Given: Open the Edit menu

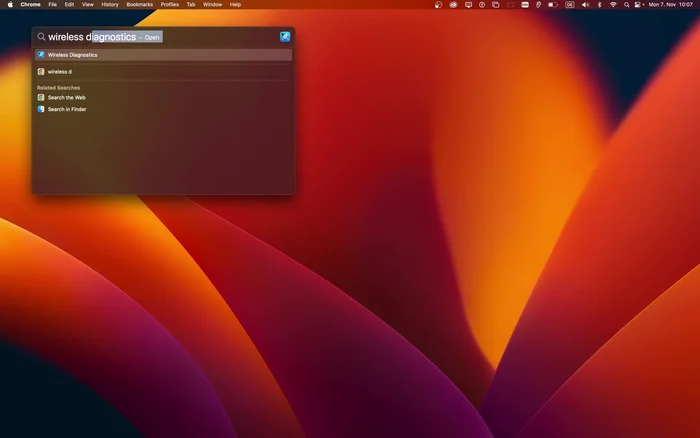Looking at the screenshot, I should [x=69, y=5].
